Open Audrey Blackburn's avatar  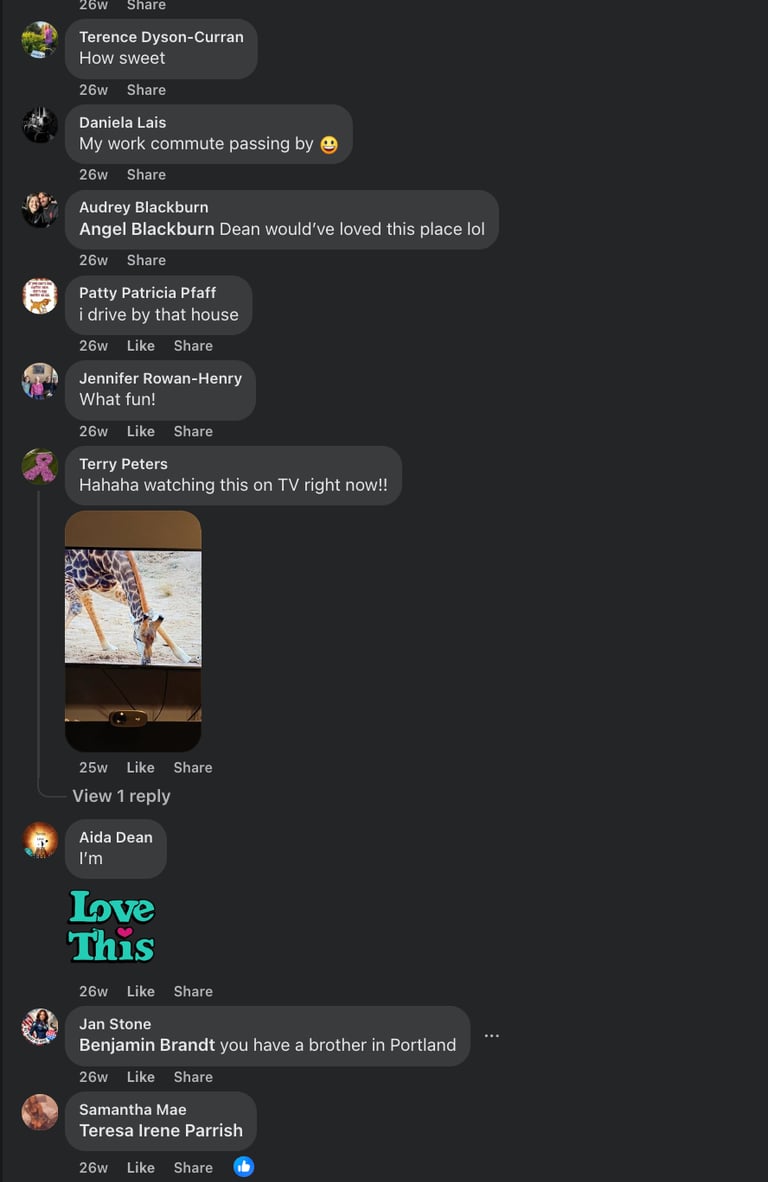click(40, 210)
